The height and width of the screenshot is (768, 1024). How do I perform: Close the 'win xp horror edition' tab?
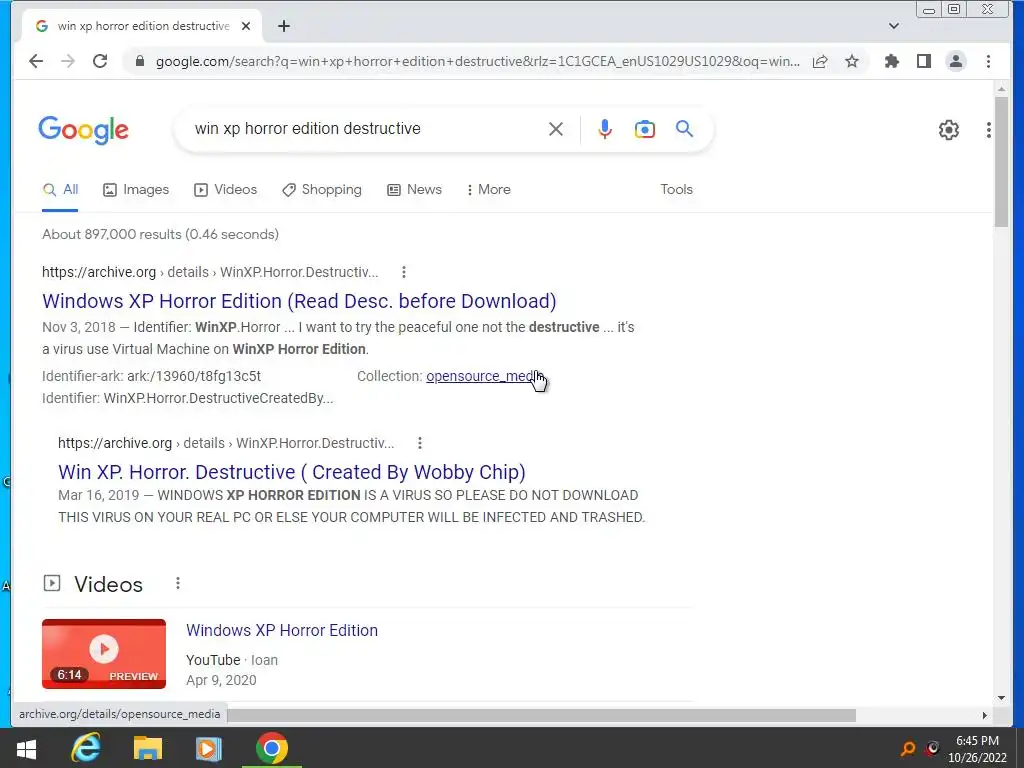(x=246, y=26)
